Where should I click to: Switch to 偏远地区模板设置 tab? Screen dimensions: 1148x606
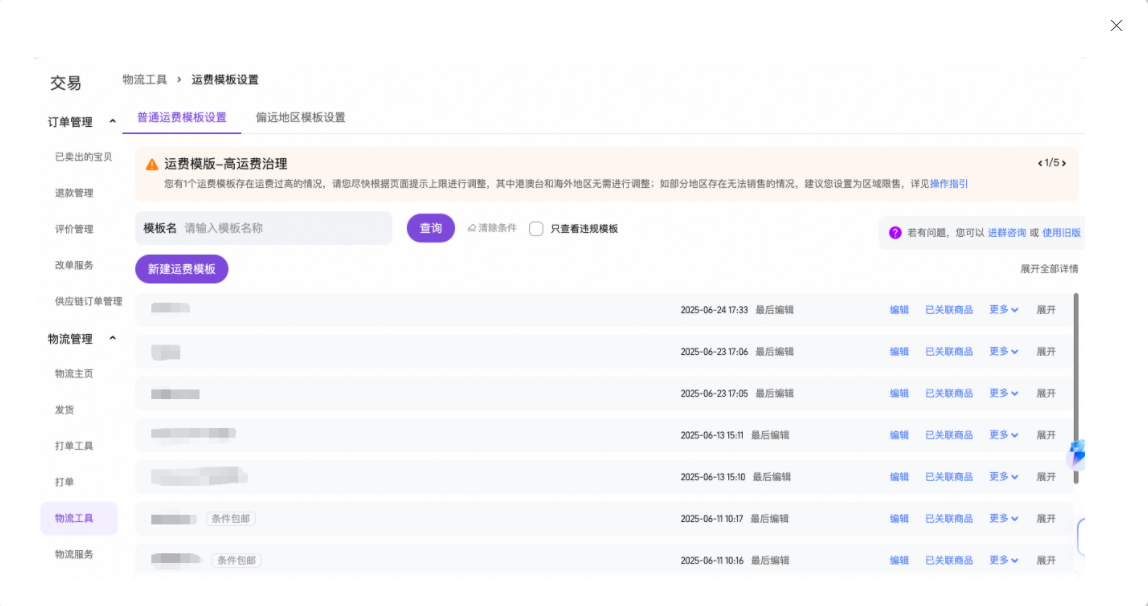(x=300, y=117)
